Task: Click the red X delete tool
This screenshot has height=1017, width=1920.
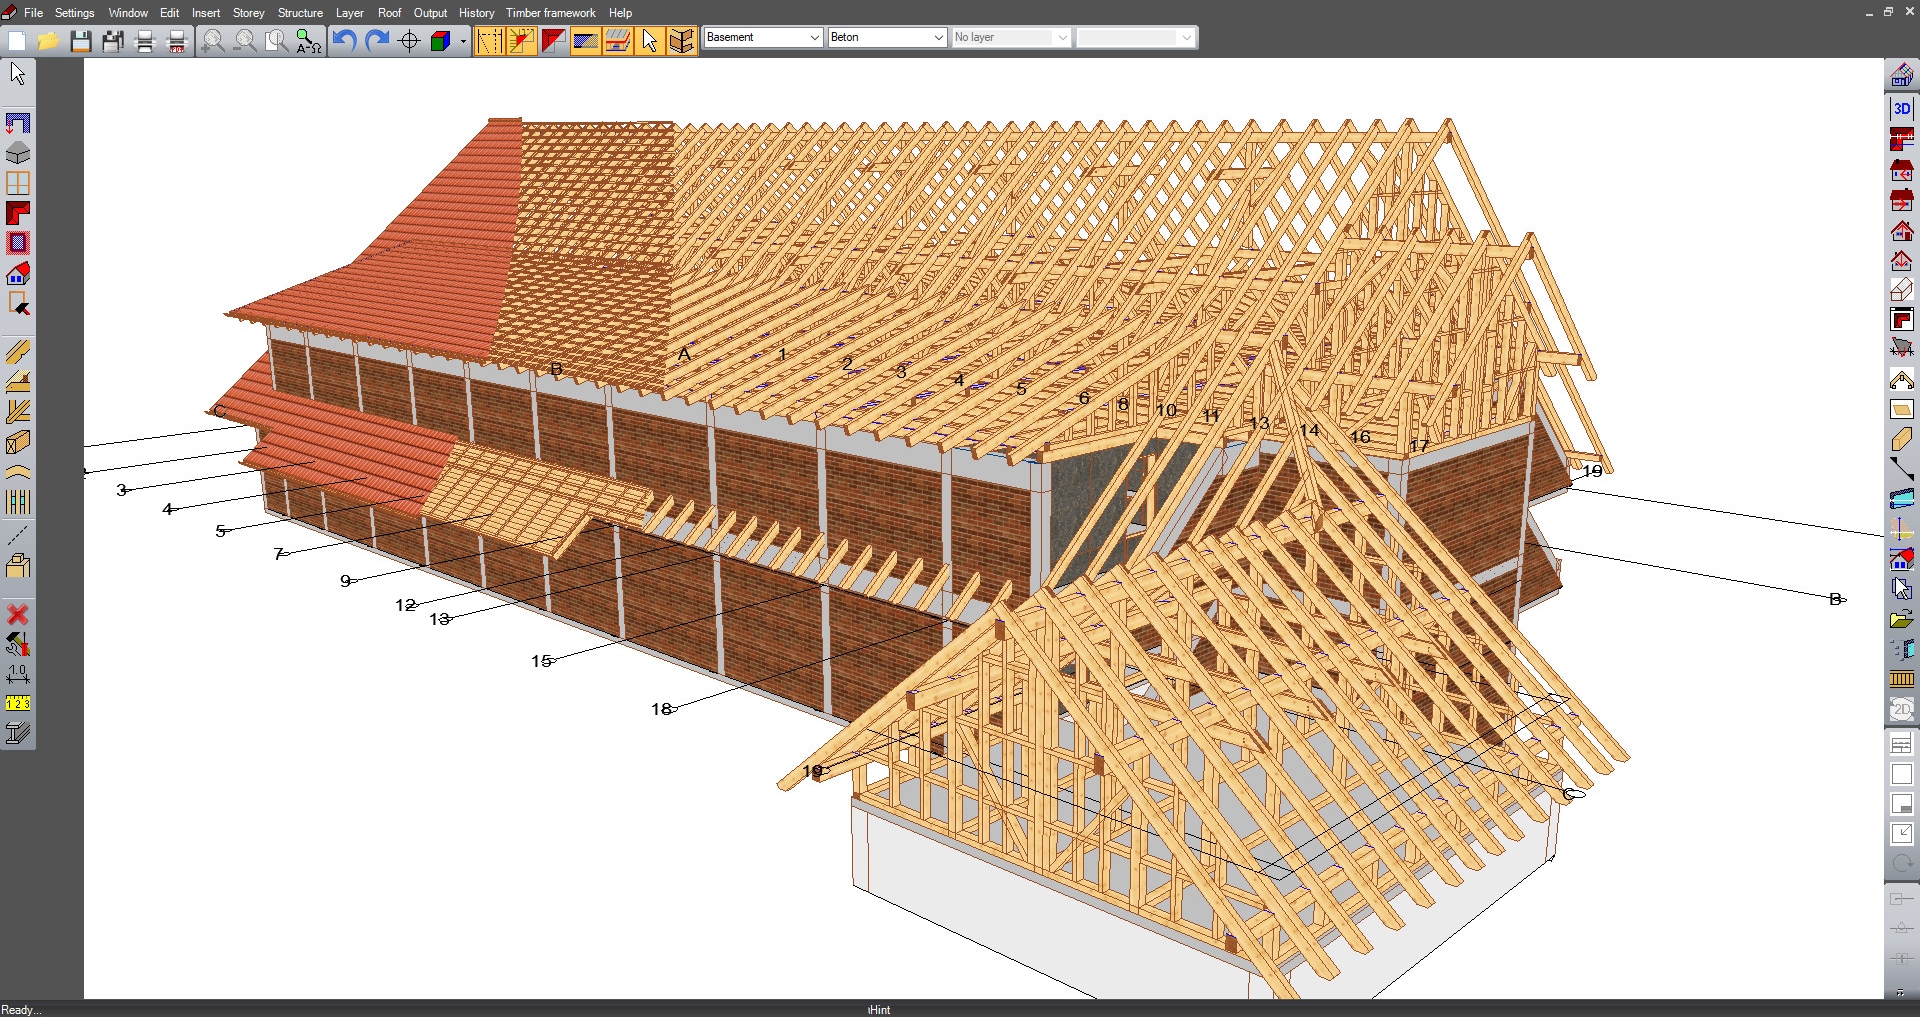Action: tap(18, 614)
